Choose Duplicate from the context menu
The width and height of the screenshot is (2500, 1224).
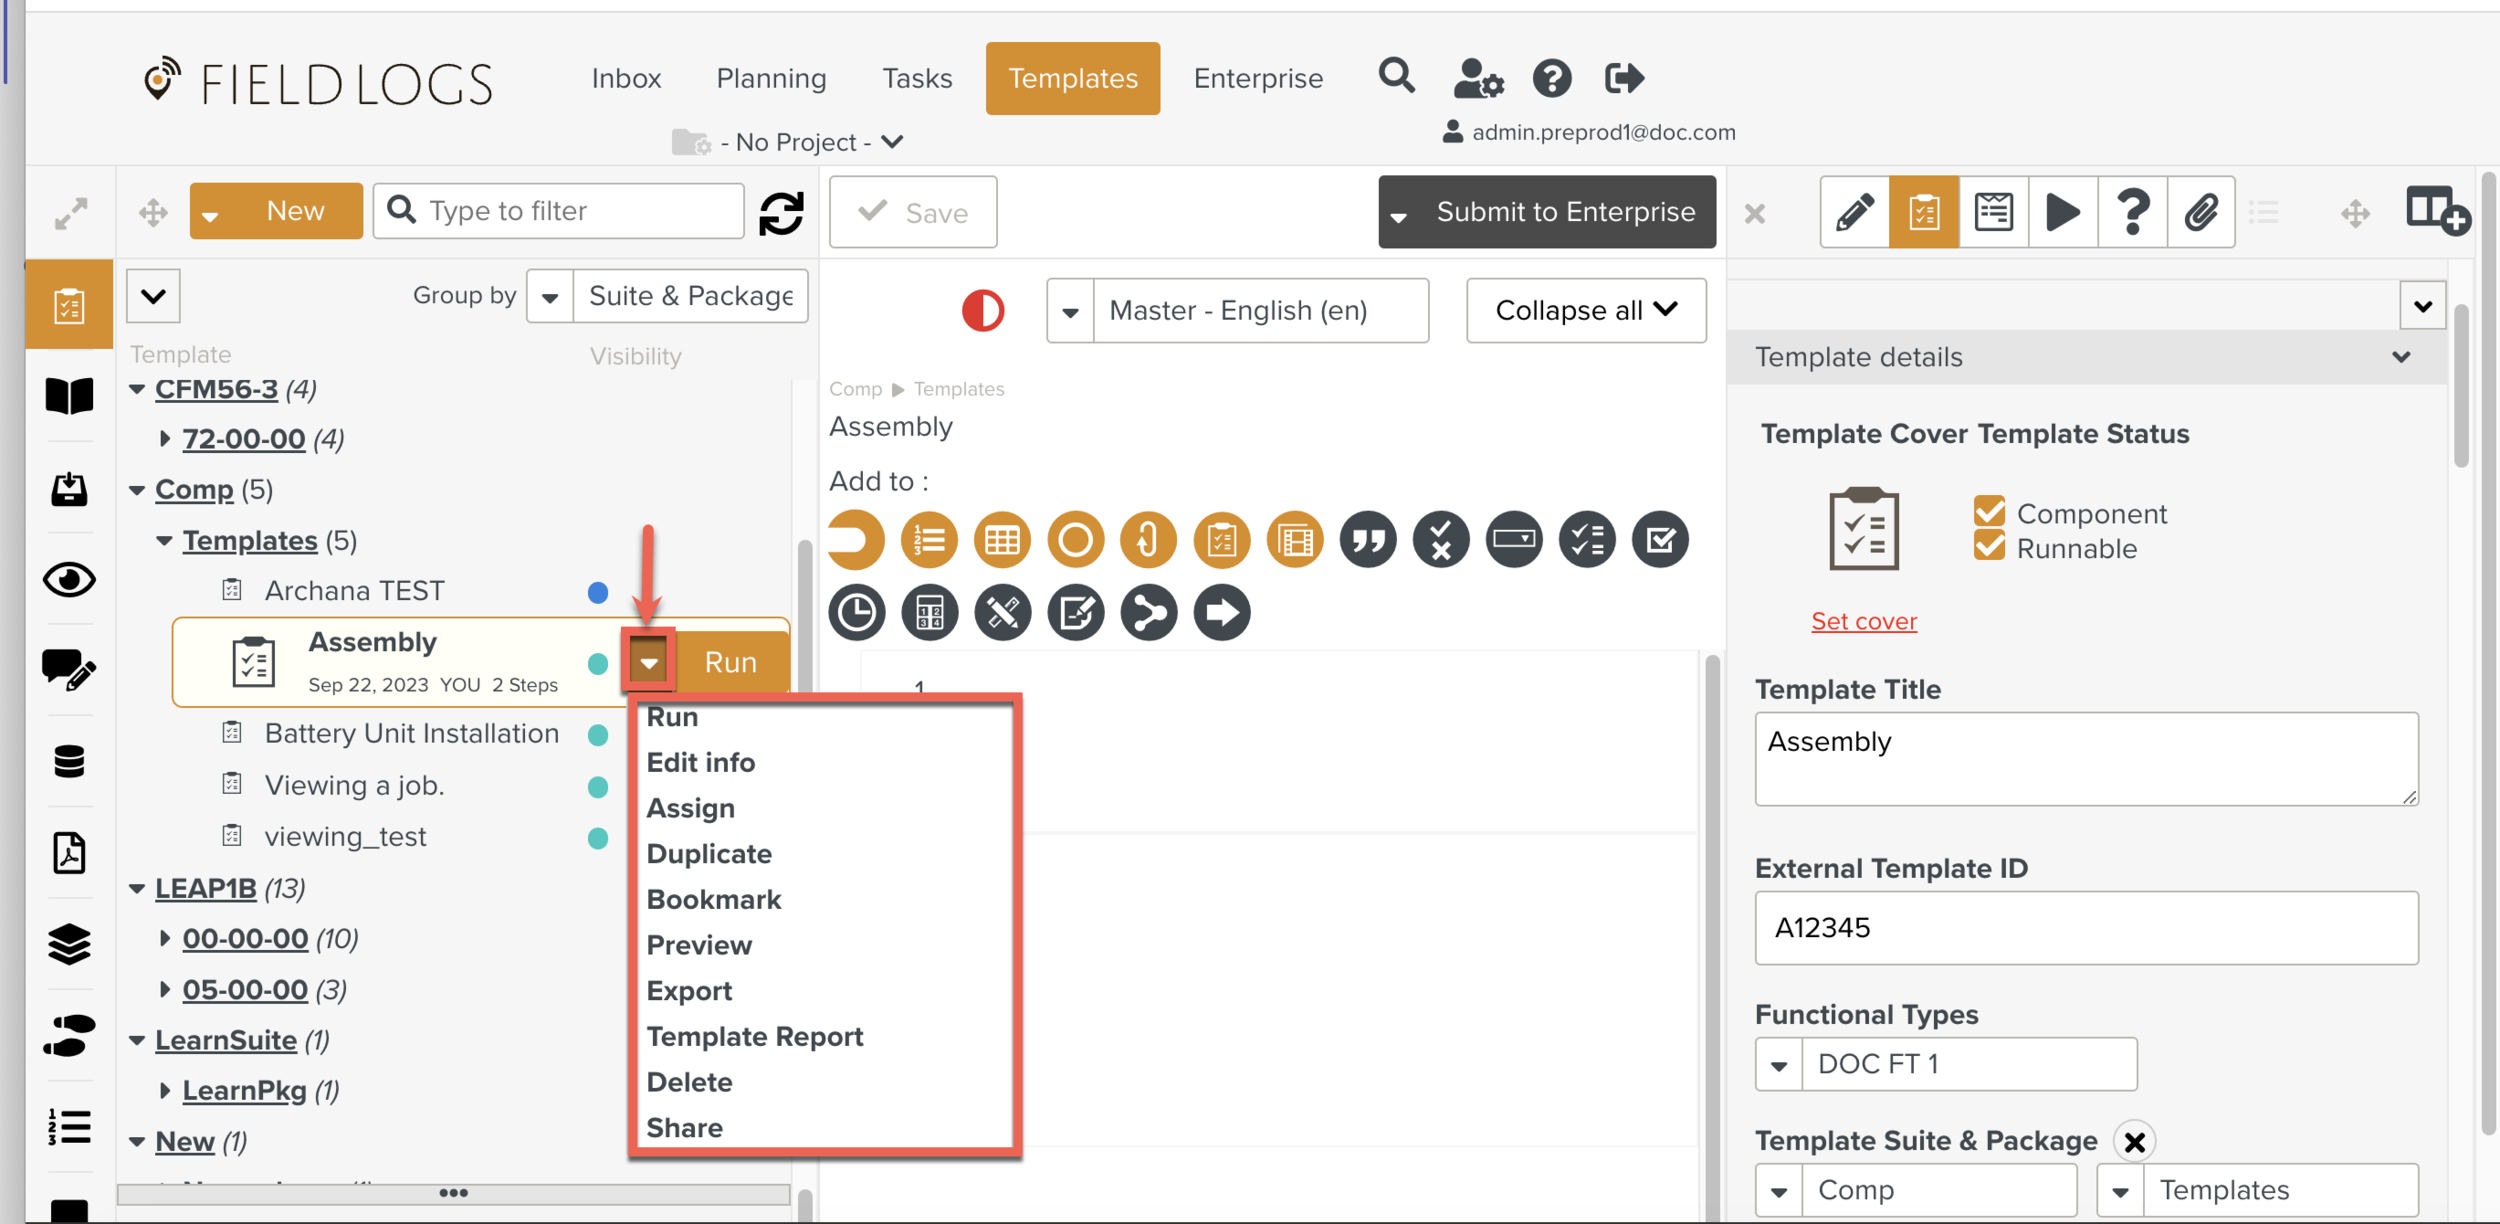point(709,854)
